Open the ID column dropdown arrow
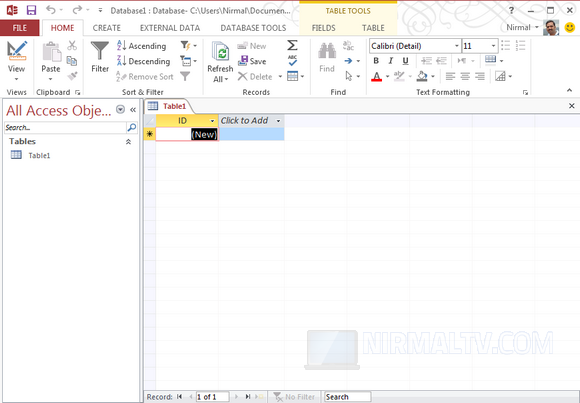This screenshot has width=580, height=403. 212,121
